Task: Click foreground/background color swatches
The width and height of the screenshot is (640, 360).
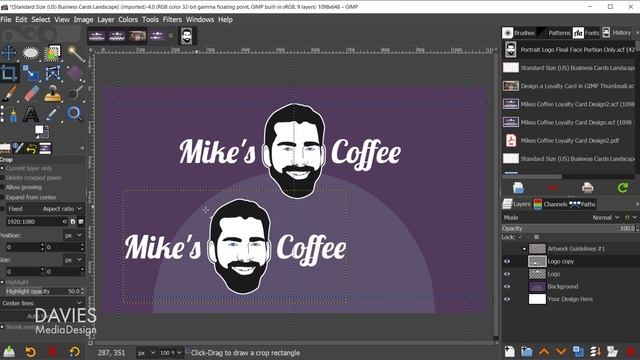Action: coord(41,131)
